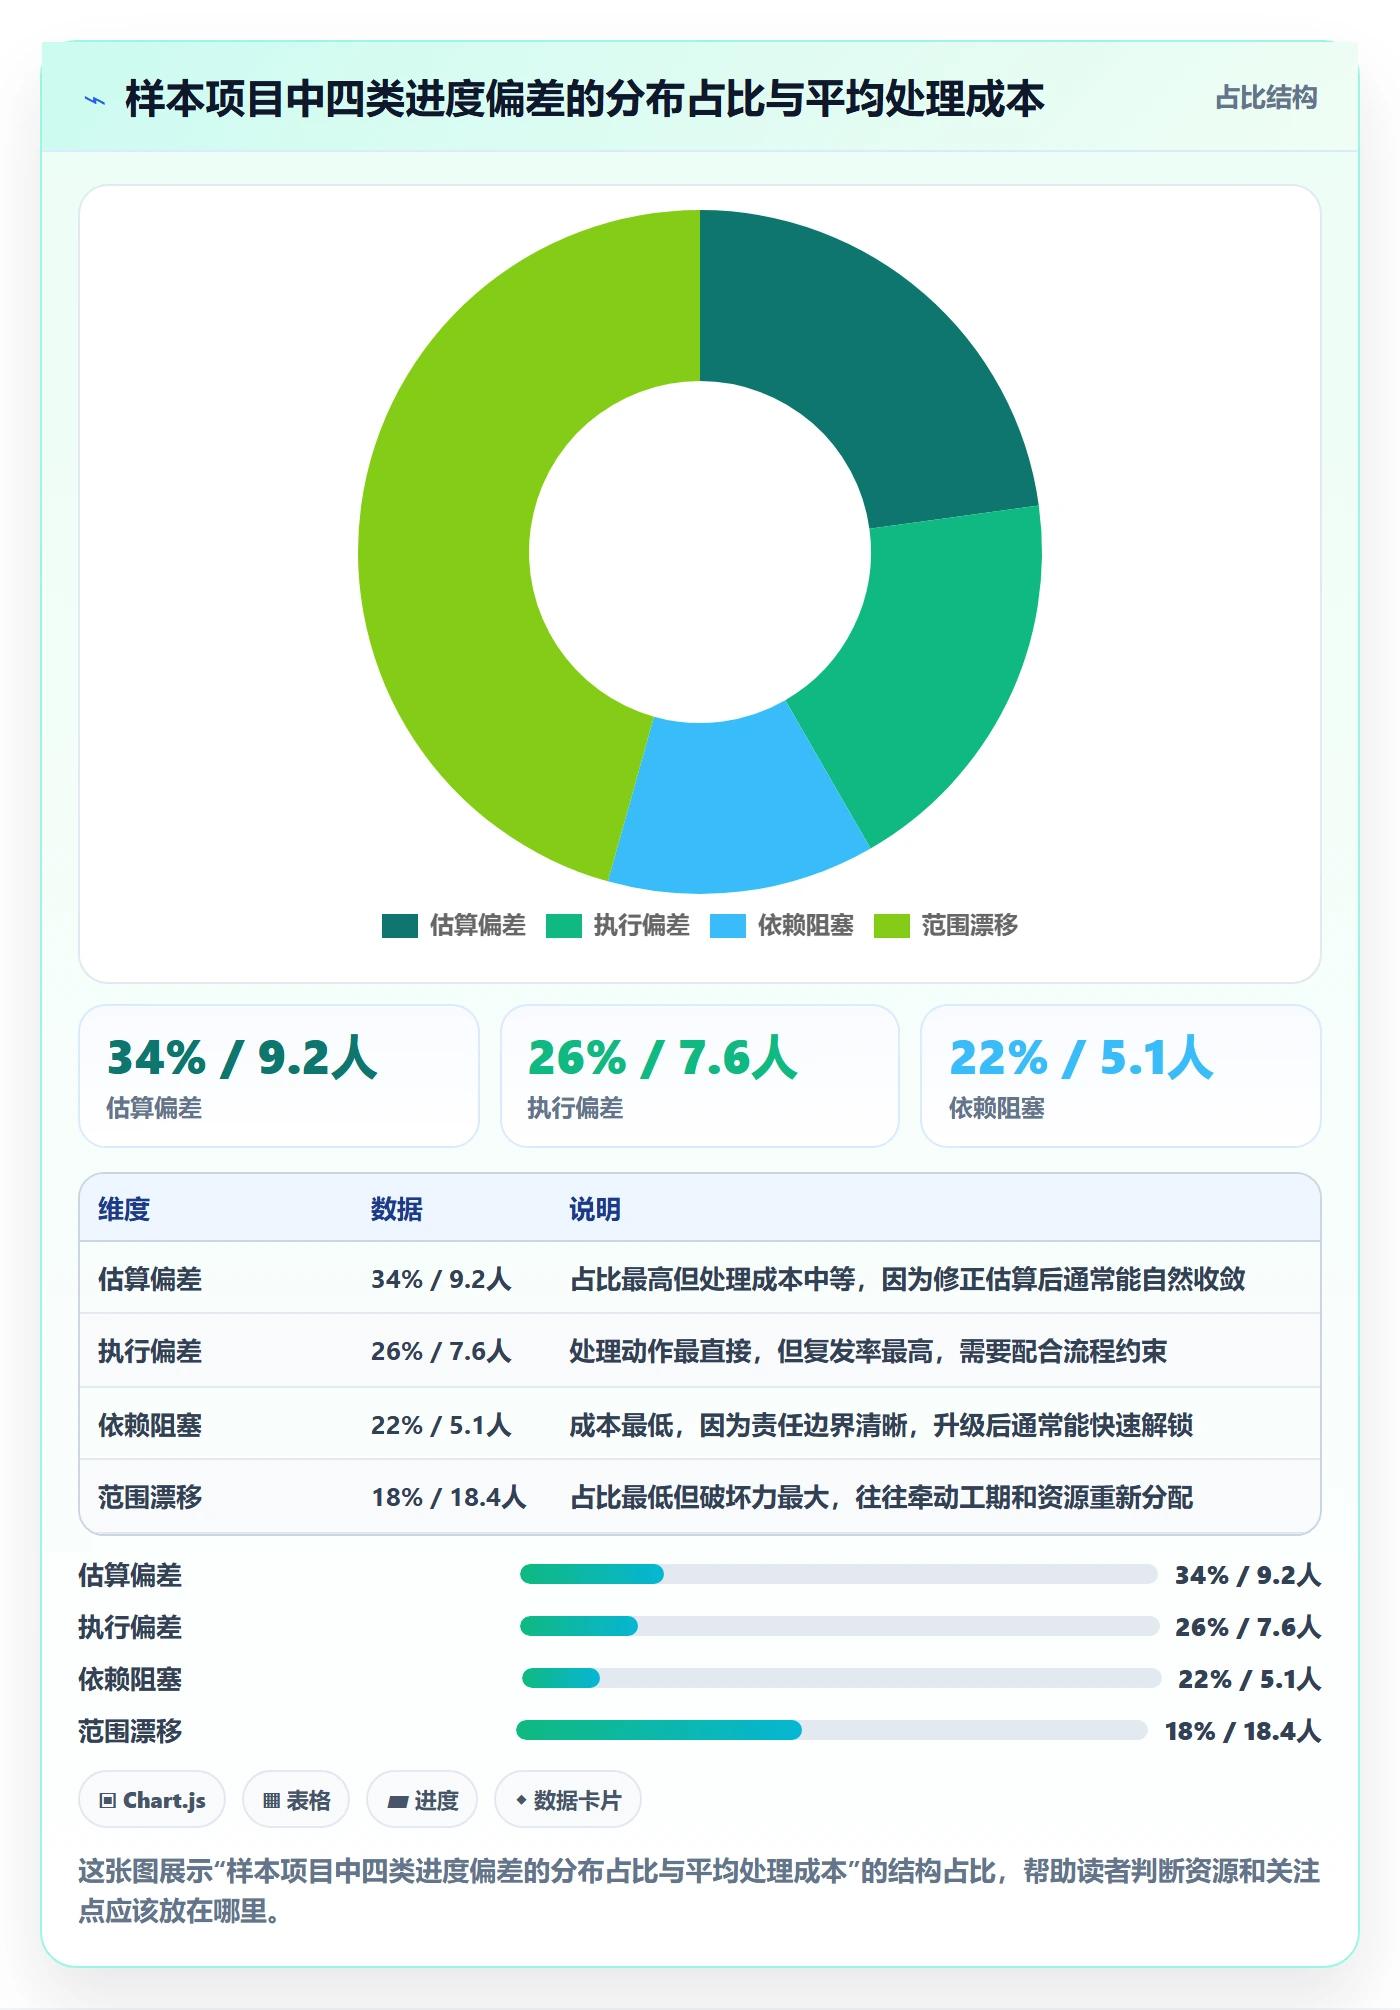Click the 表格 tag chip

pyautogui.click(x=296, y=1800)
